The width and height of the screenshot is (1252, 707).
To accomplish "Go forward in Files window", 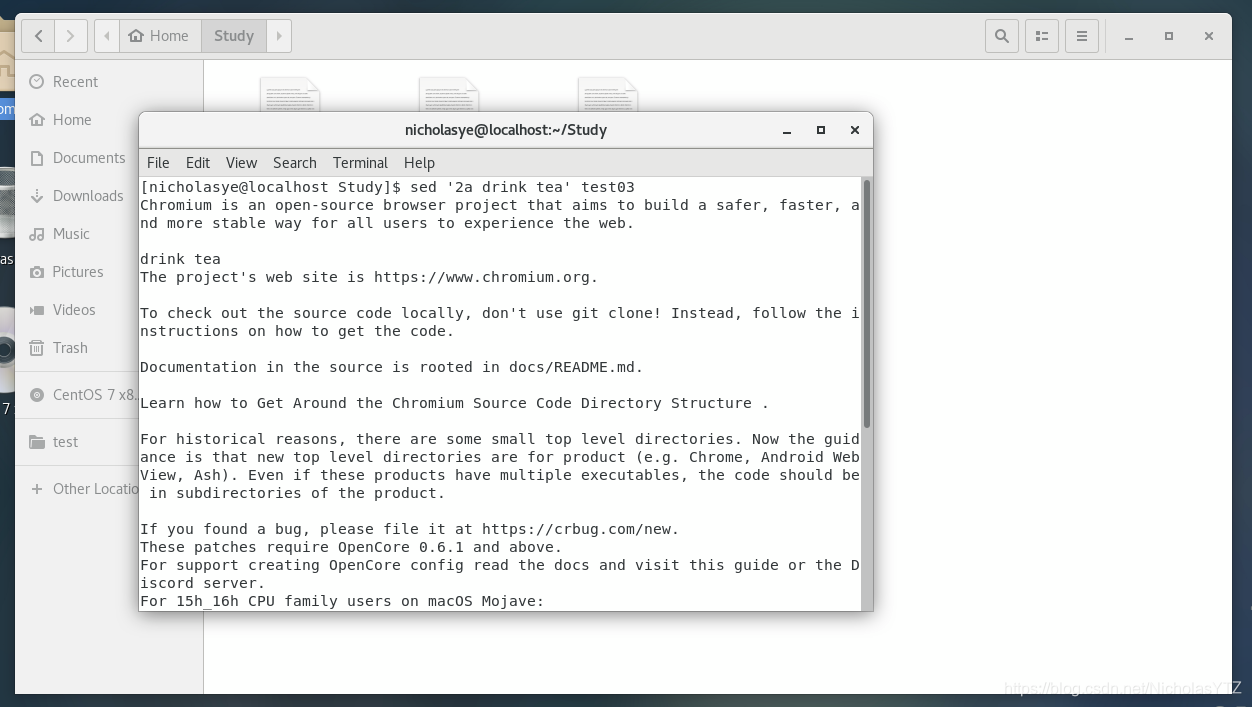I will pyautogui.click(x=70, y=36).
